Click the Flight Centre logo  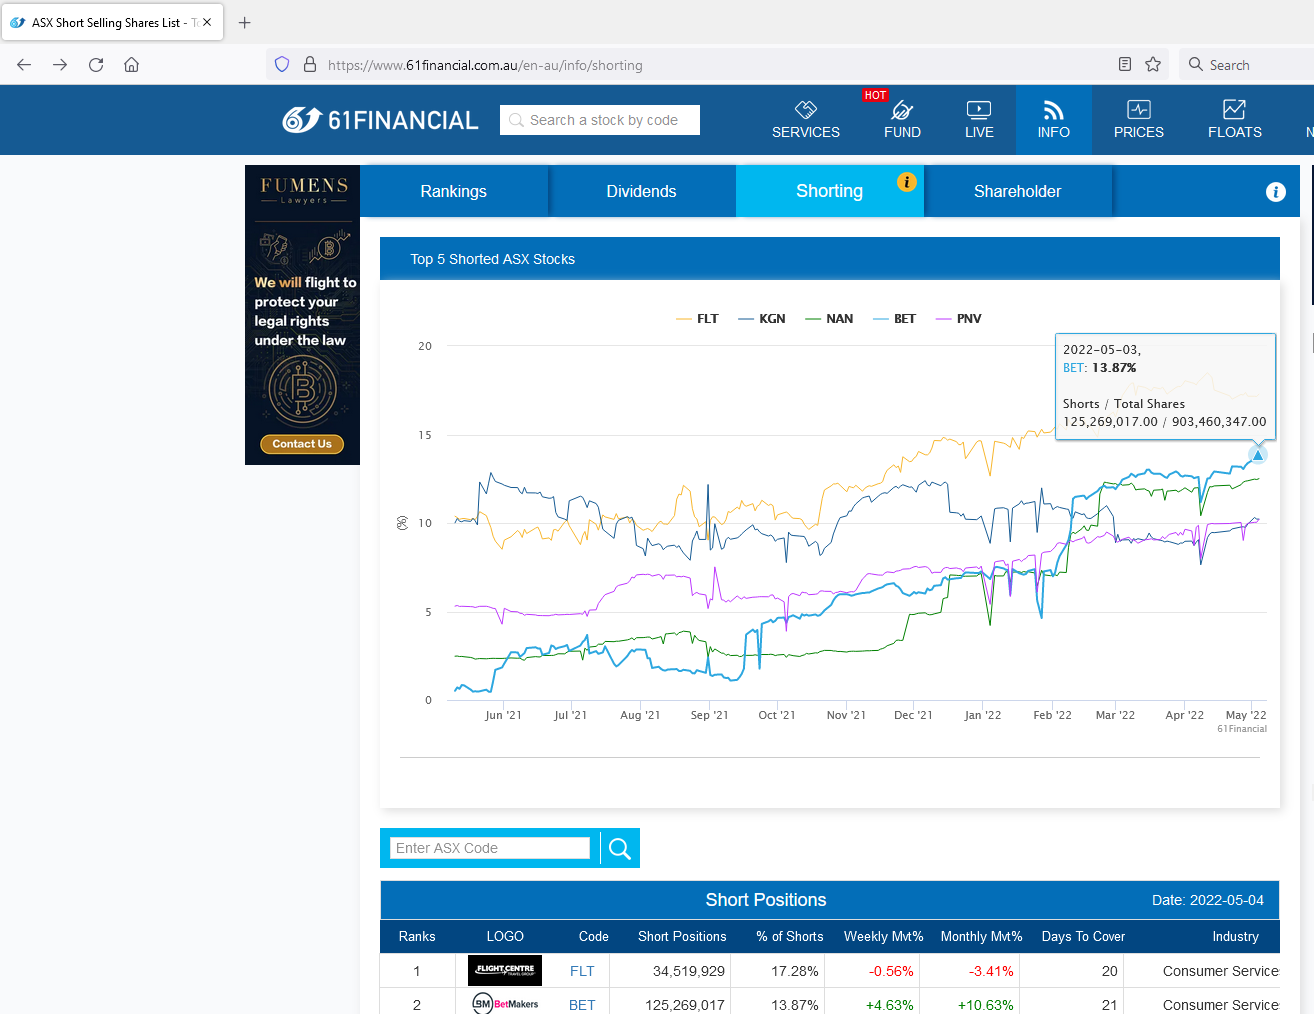pyautogui.click(x=505, y=970)
